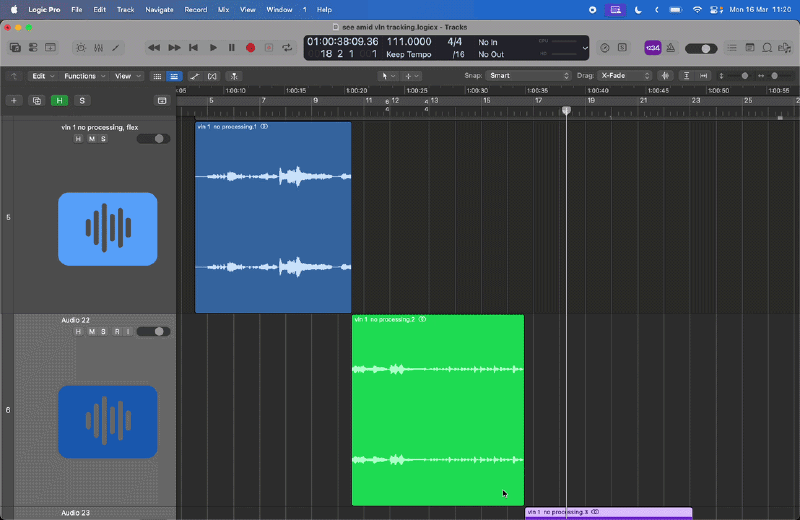Image resolution: width=800 pixels, height=520 pixels.
Task: Select the list view button highlighted blue
Action: (x=174, y=76)
